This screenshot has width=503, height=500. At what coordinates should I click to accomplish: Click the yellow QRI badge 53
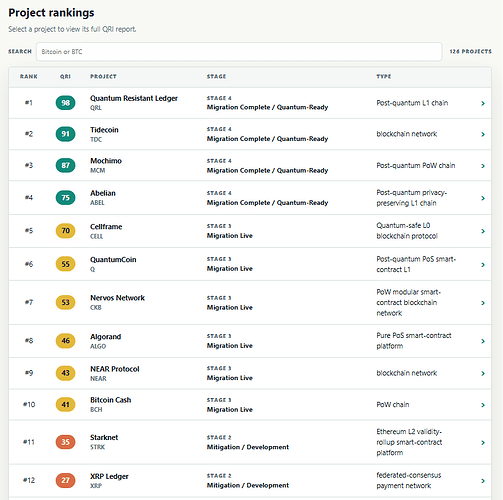(x=65, y=302)
